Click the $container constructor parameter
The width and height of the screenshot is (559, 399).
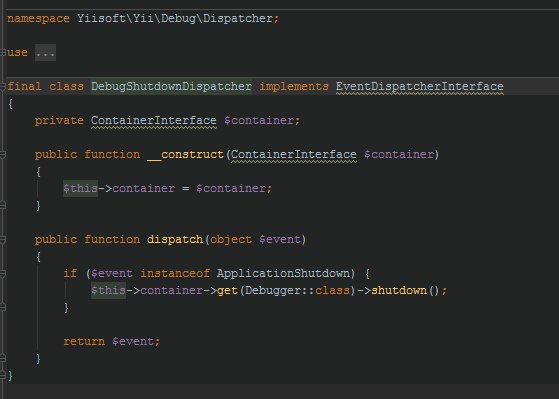[399, 154]
